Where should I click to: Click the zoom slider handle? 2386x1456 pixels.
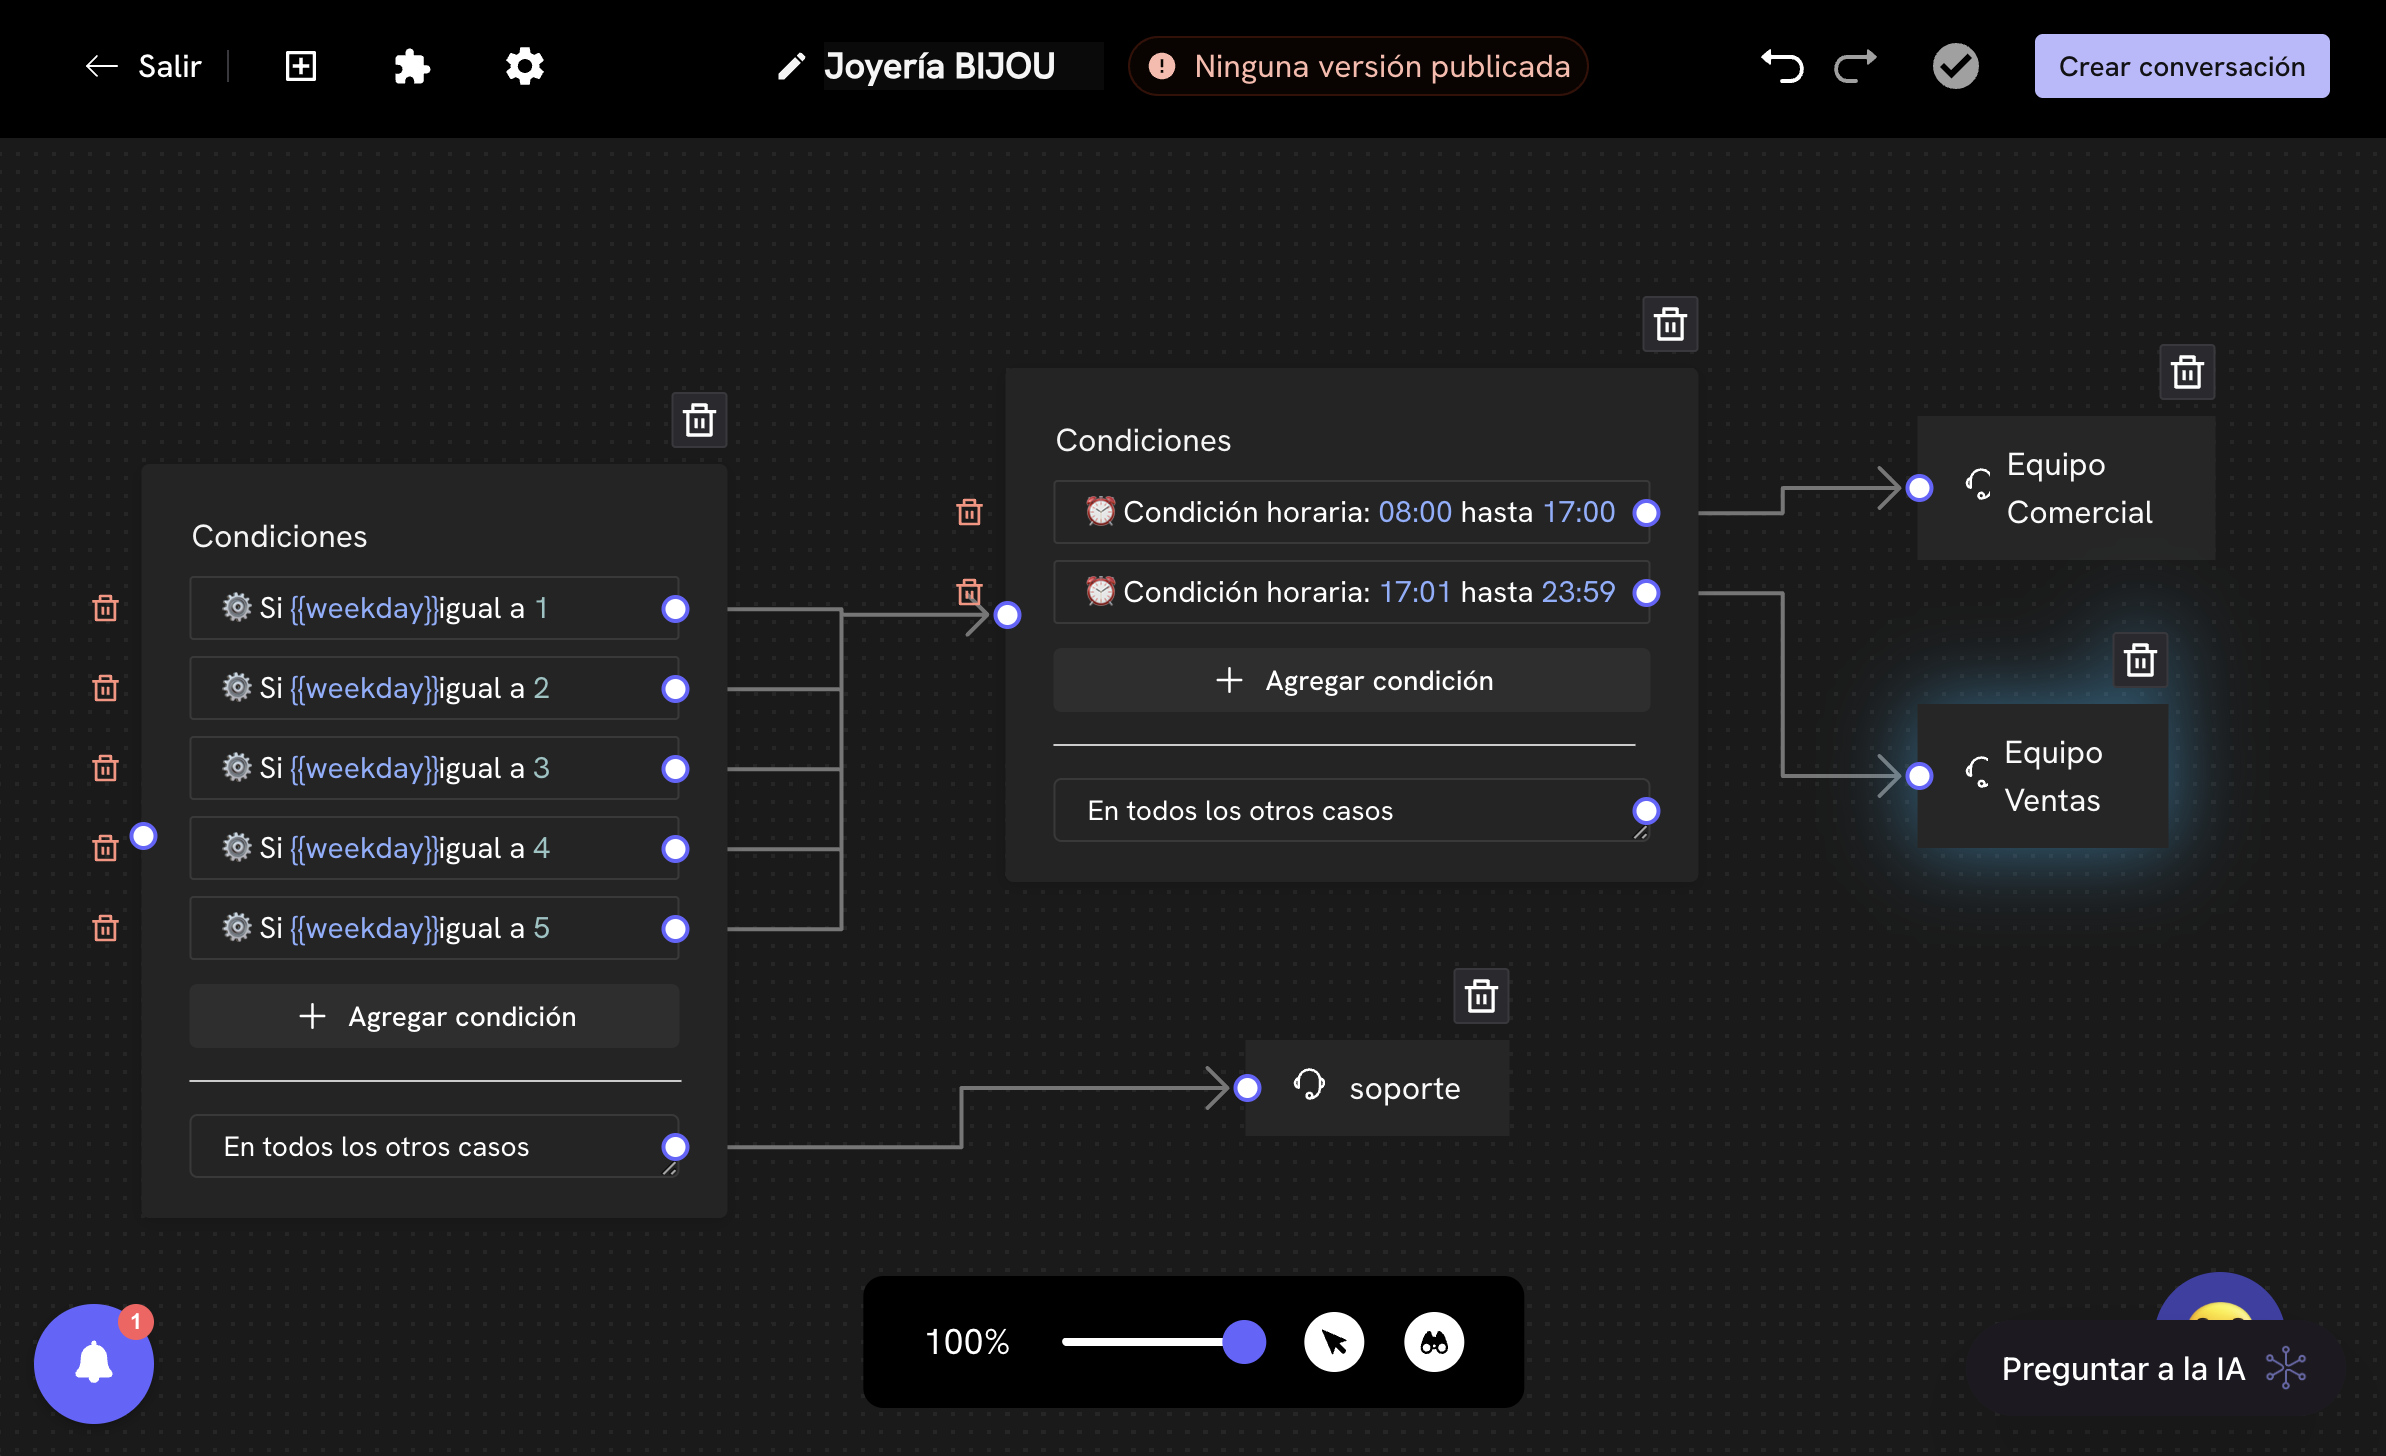click(x=1245, y=1342)
